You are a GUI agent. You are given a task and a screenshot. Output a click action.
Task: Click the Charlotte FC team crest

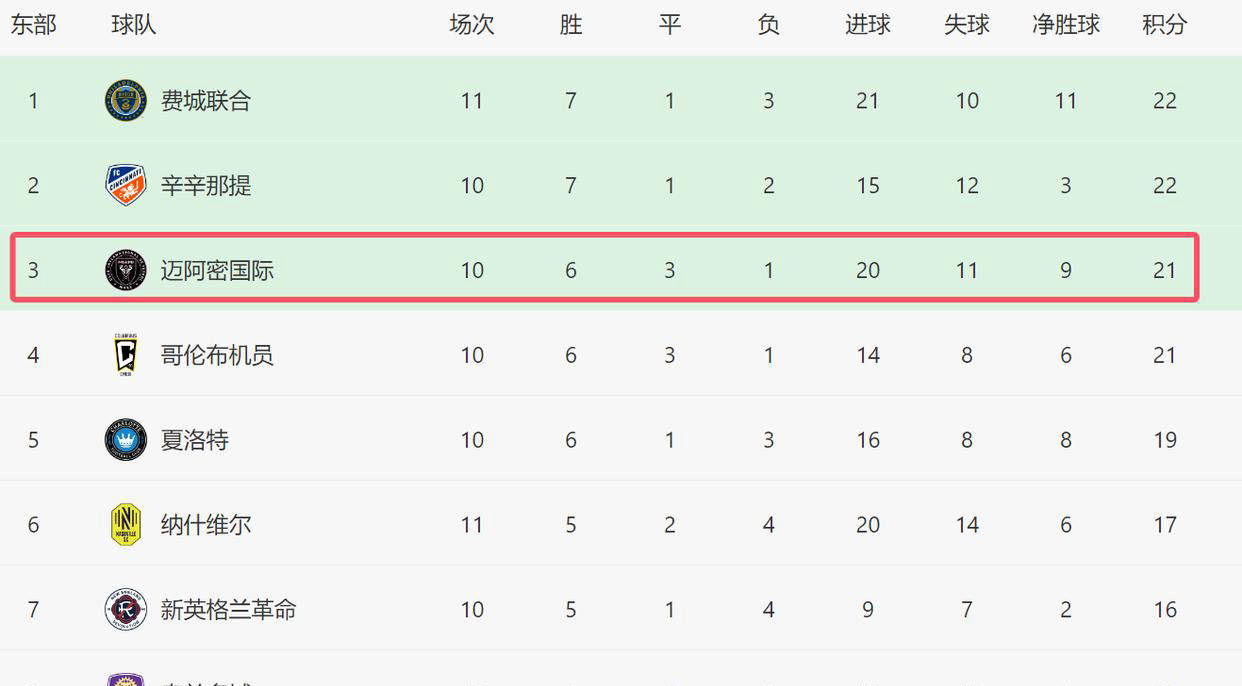(x=126, y=440)
